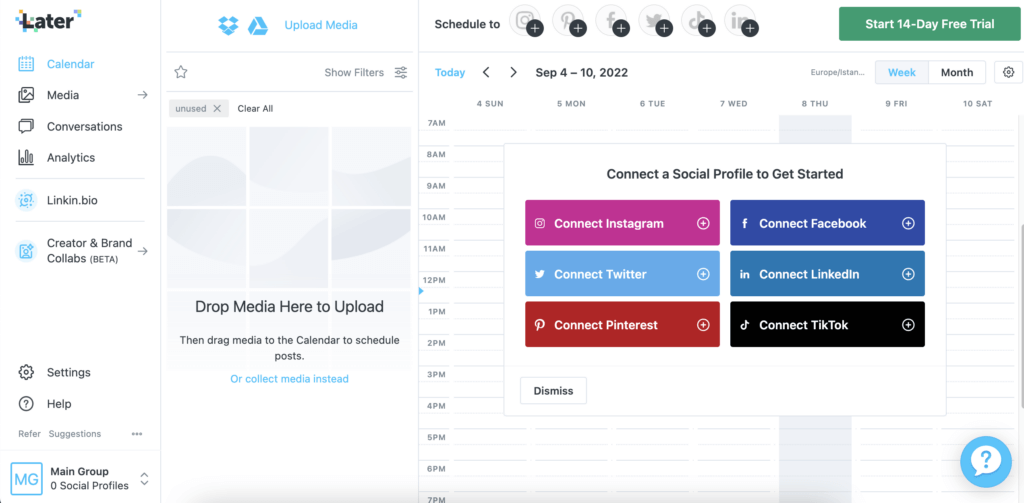
Task: Click Show Filters
Action: pyautogui.click(x=354, y=73)
